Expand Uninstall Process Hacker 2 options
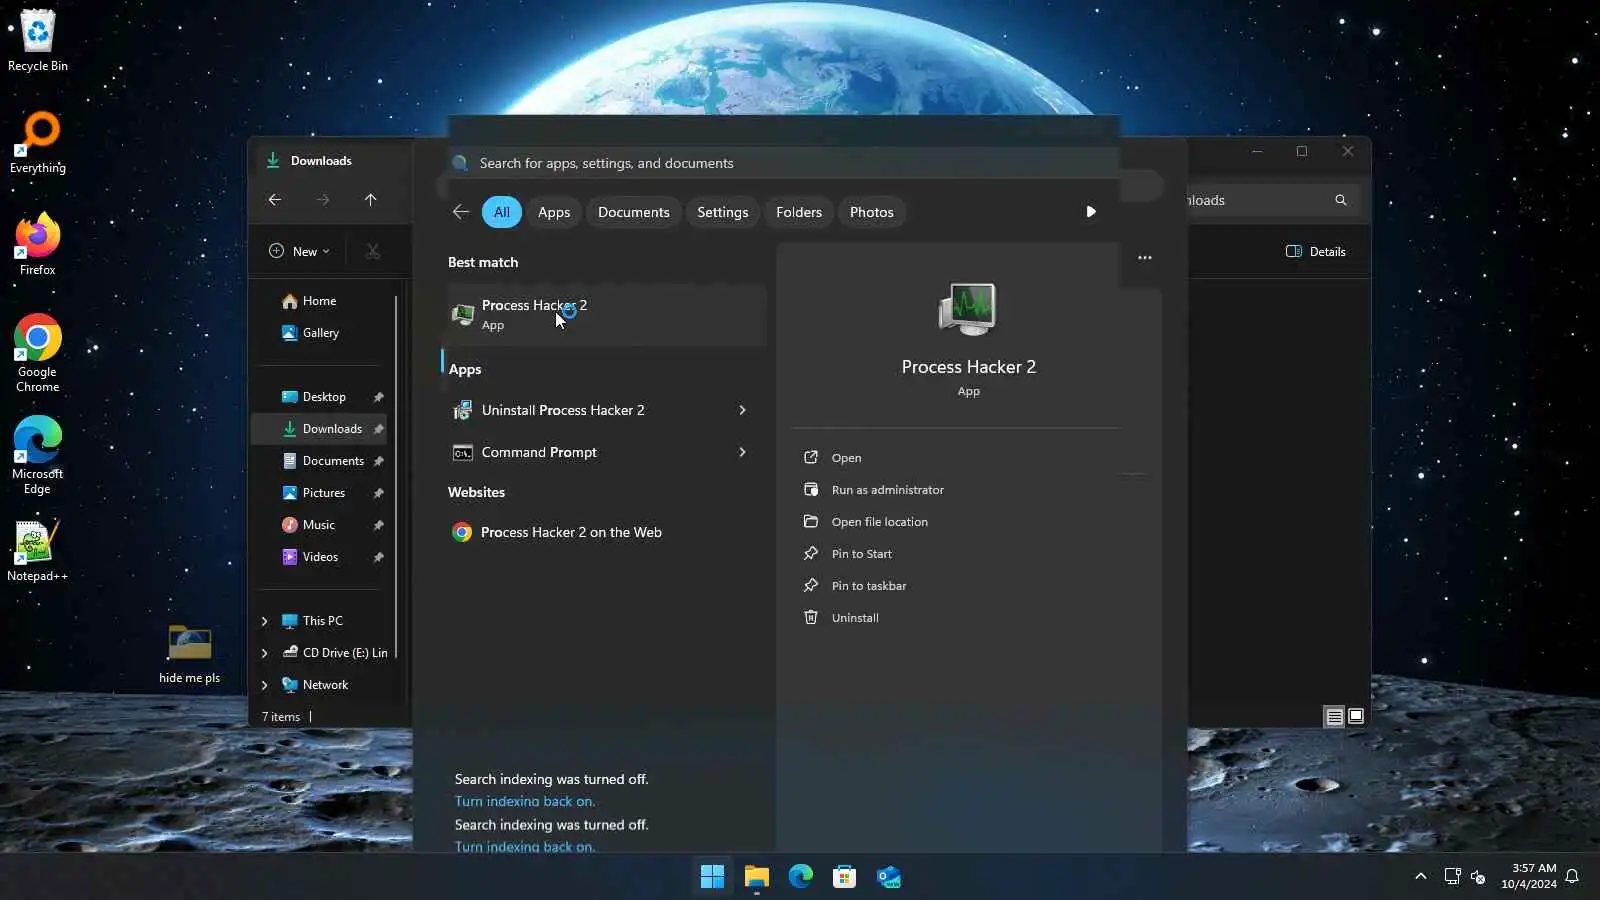Image resolution: width=1600 pixels, height=900 pixels. [x=742, y=410]
